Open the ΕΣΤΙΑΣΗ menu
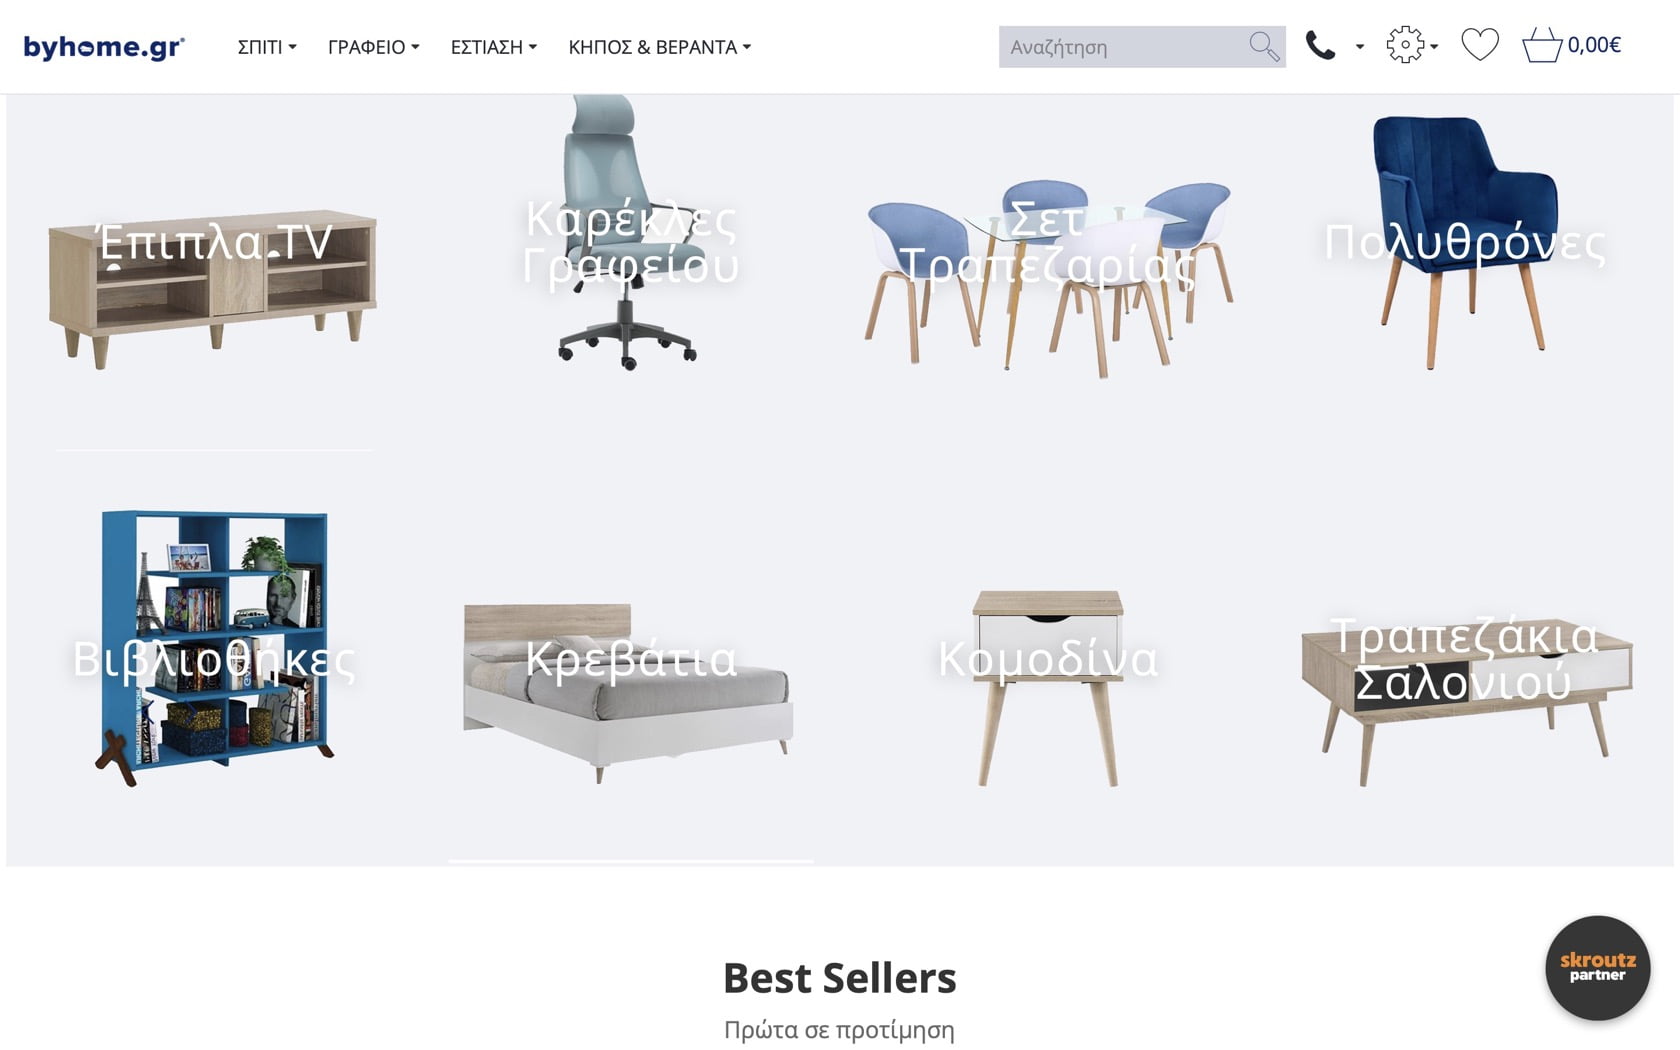The image size is (1680, 1050). tap(494, 47)
